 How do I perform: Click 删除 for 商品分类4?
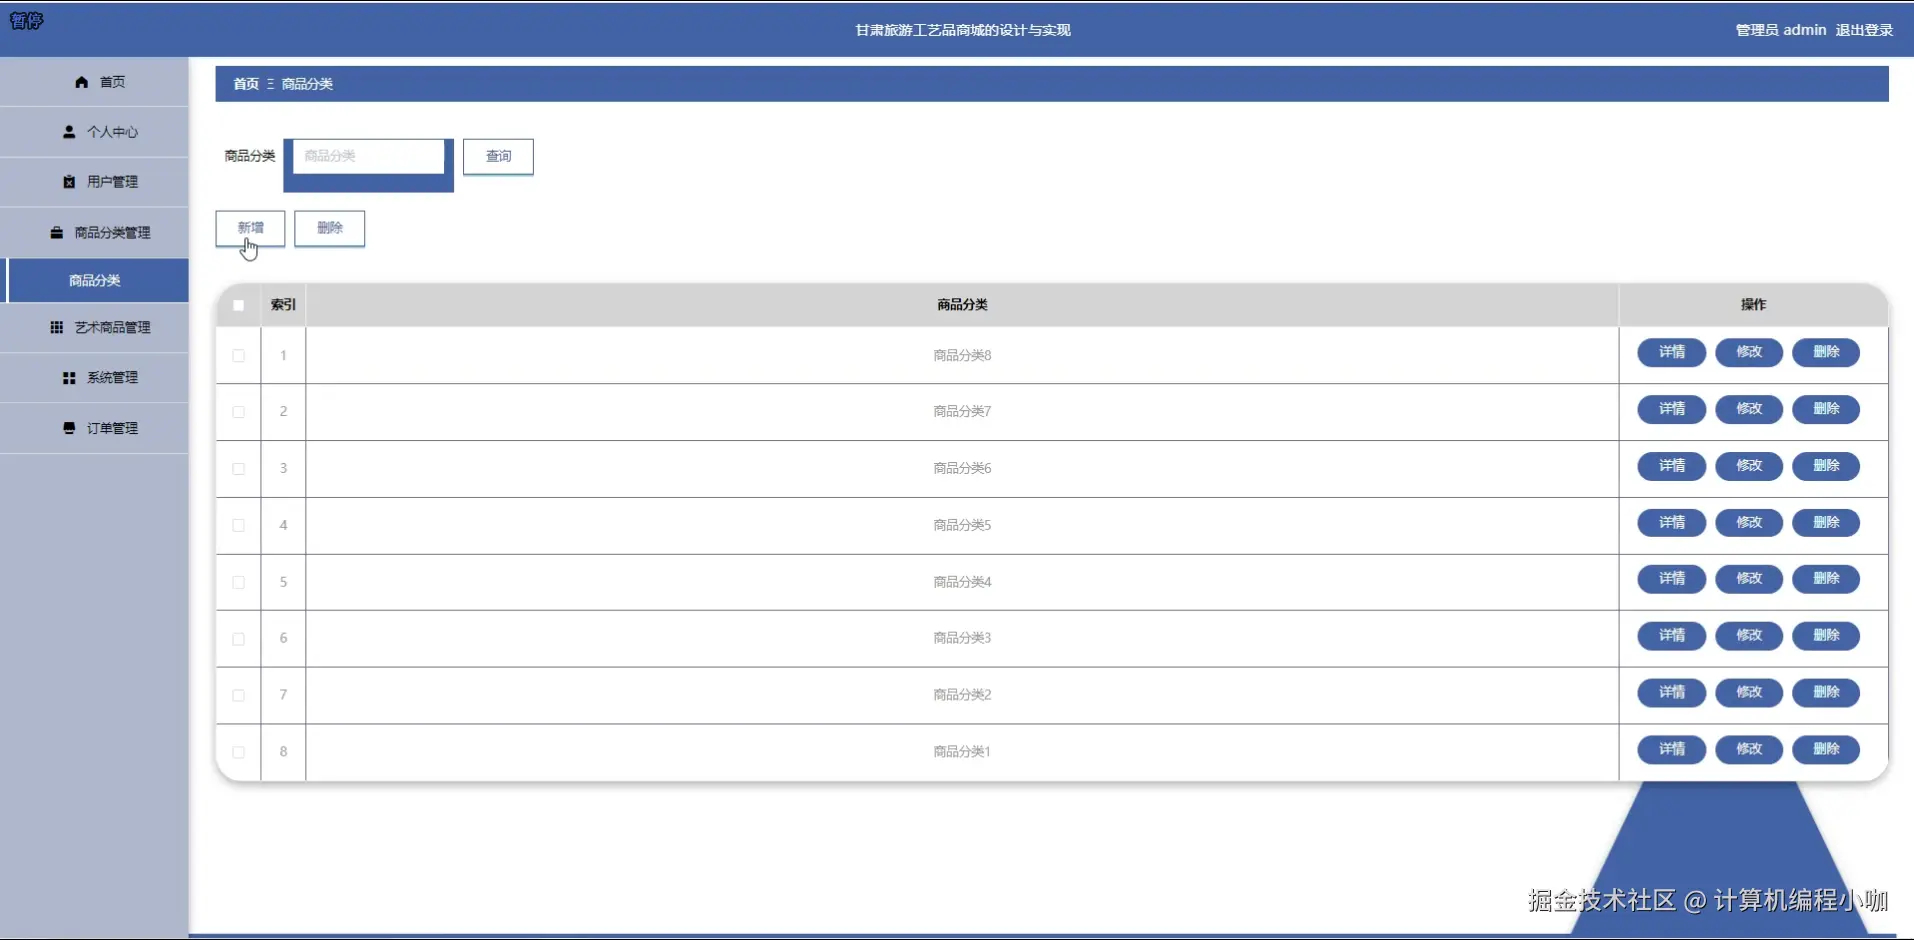click(1826, 579)
